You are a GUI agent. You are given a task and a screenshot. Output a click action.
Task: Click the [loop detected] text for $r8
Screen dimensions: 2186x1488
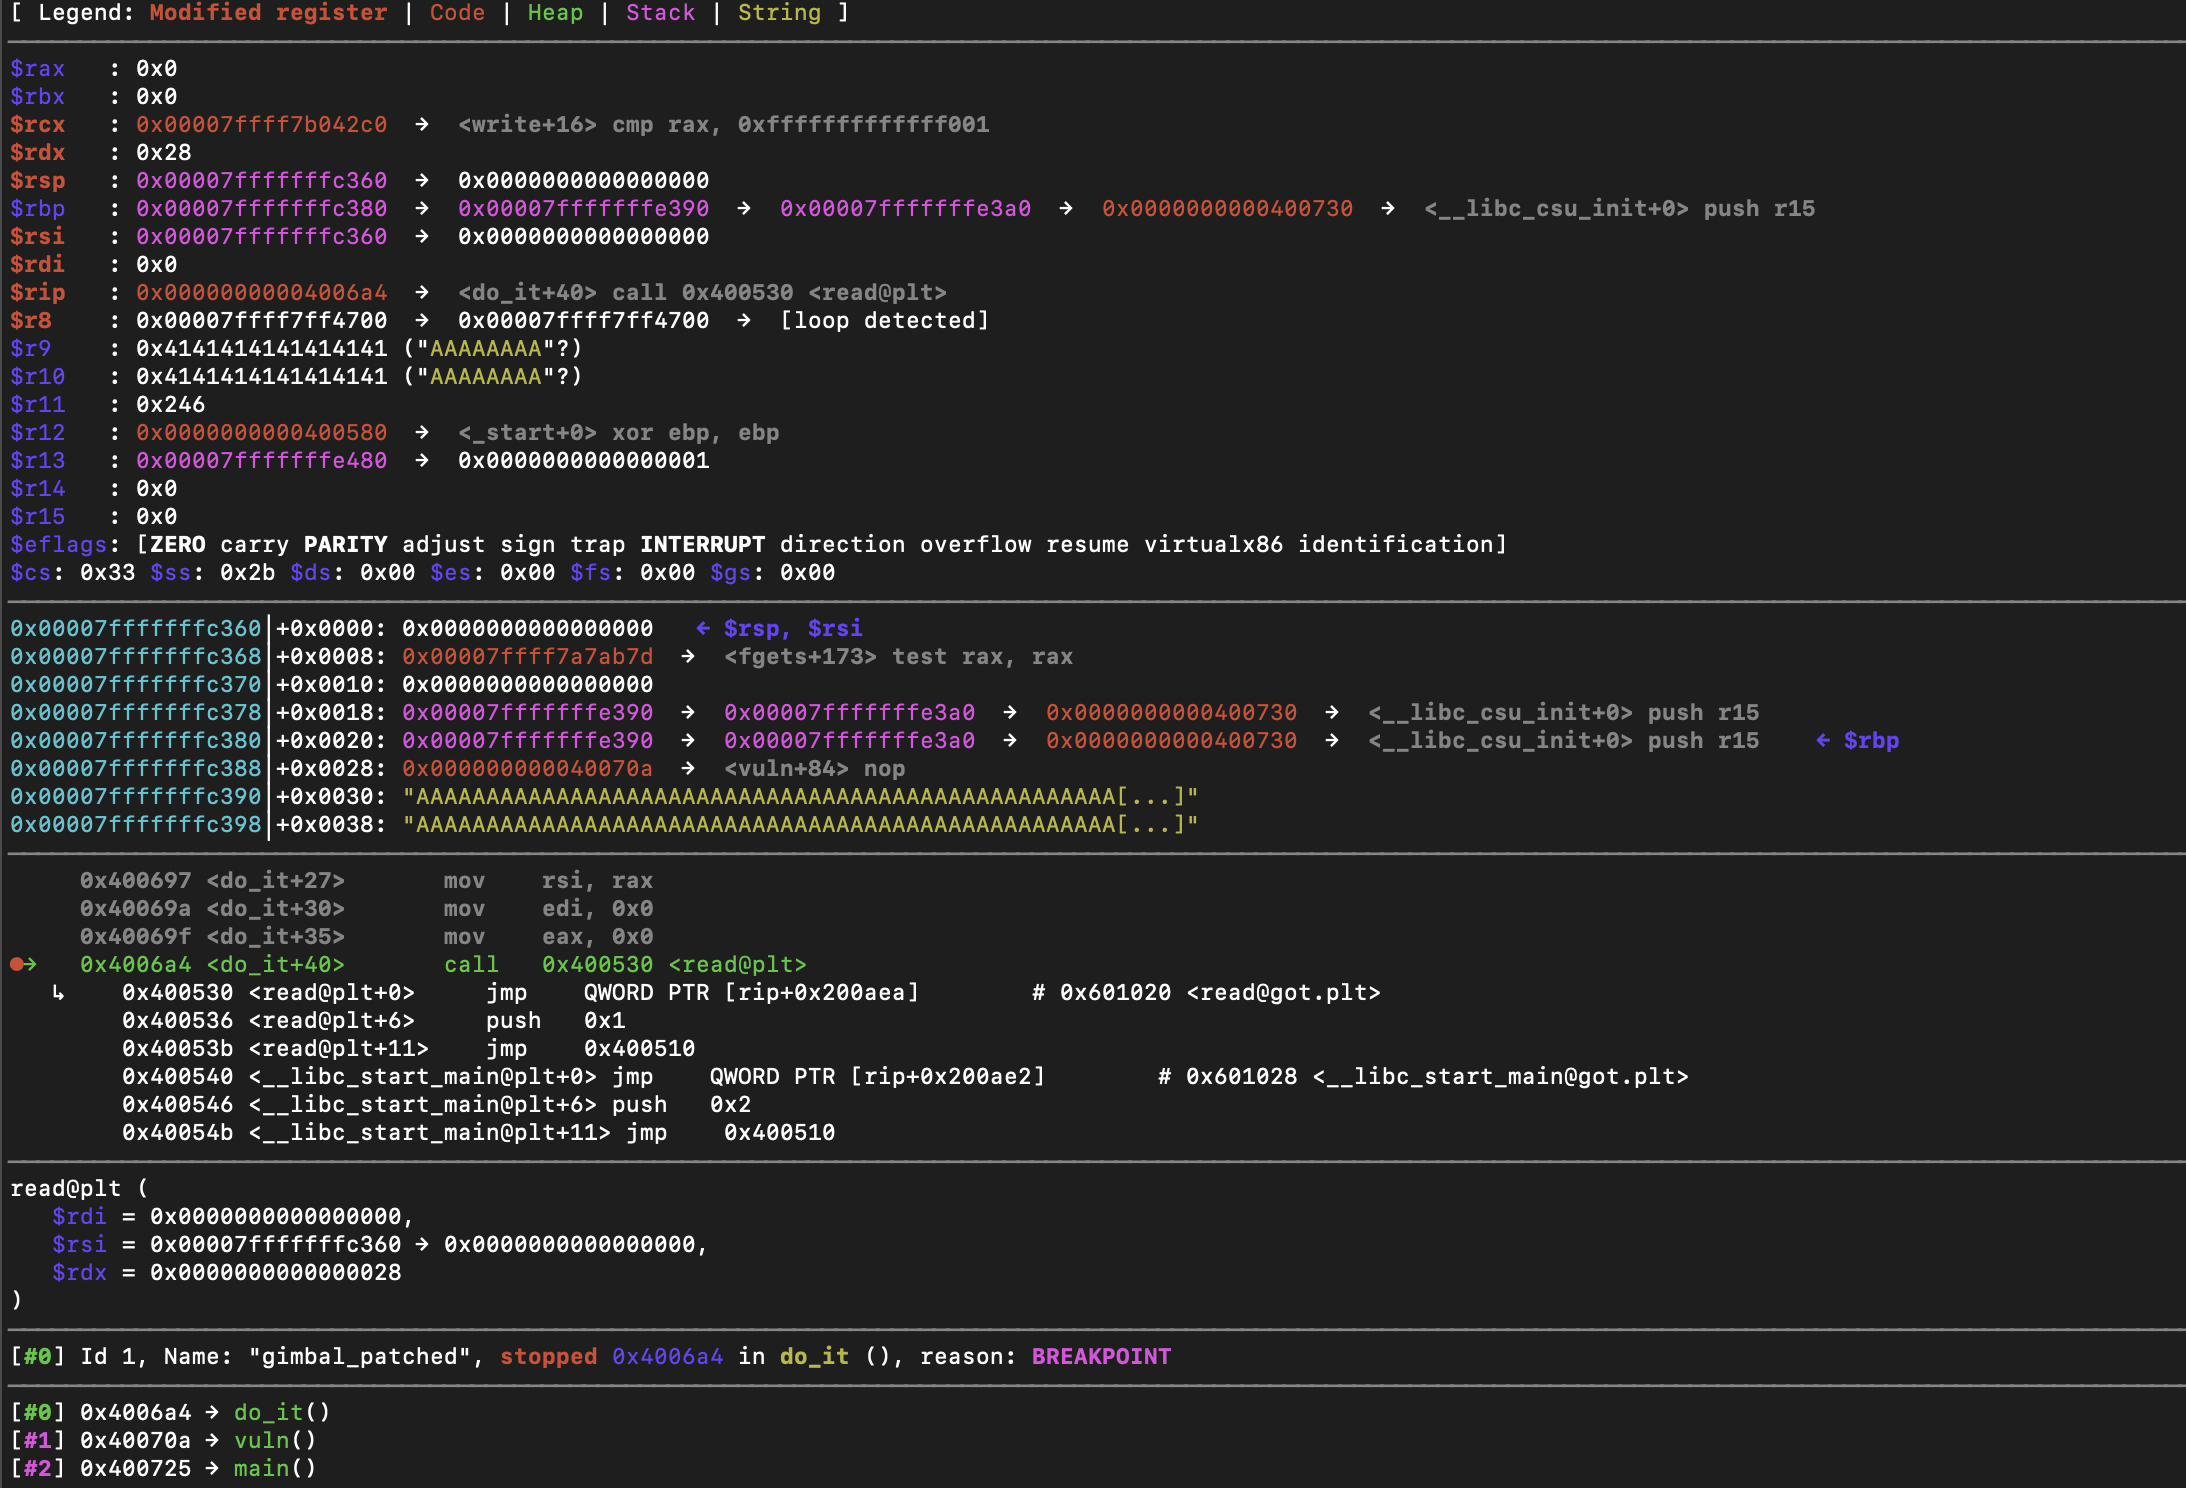click(884, 321)
